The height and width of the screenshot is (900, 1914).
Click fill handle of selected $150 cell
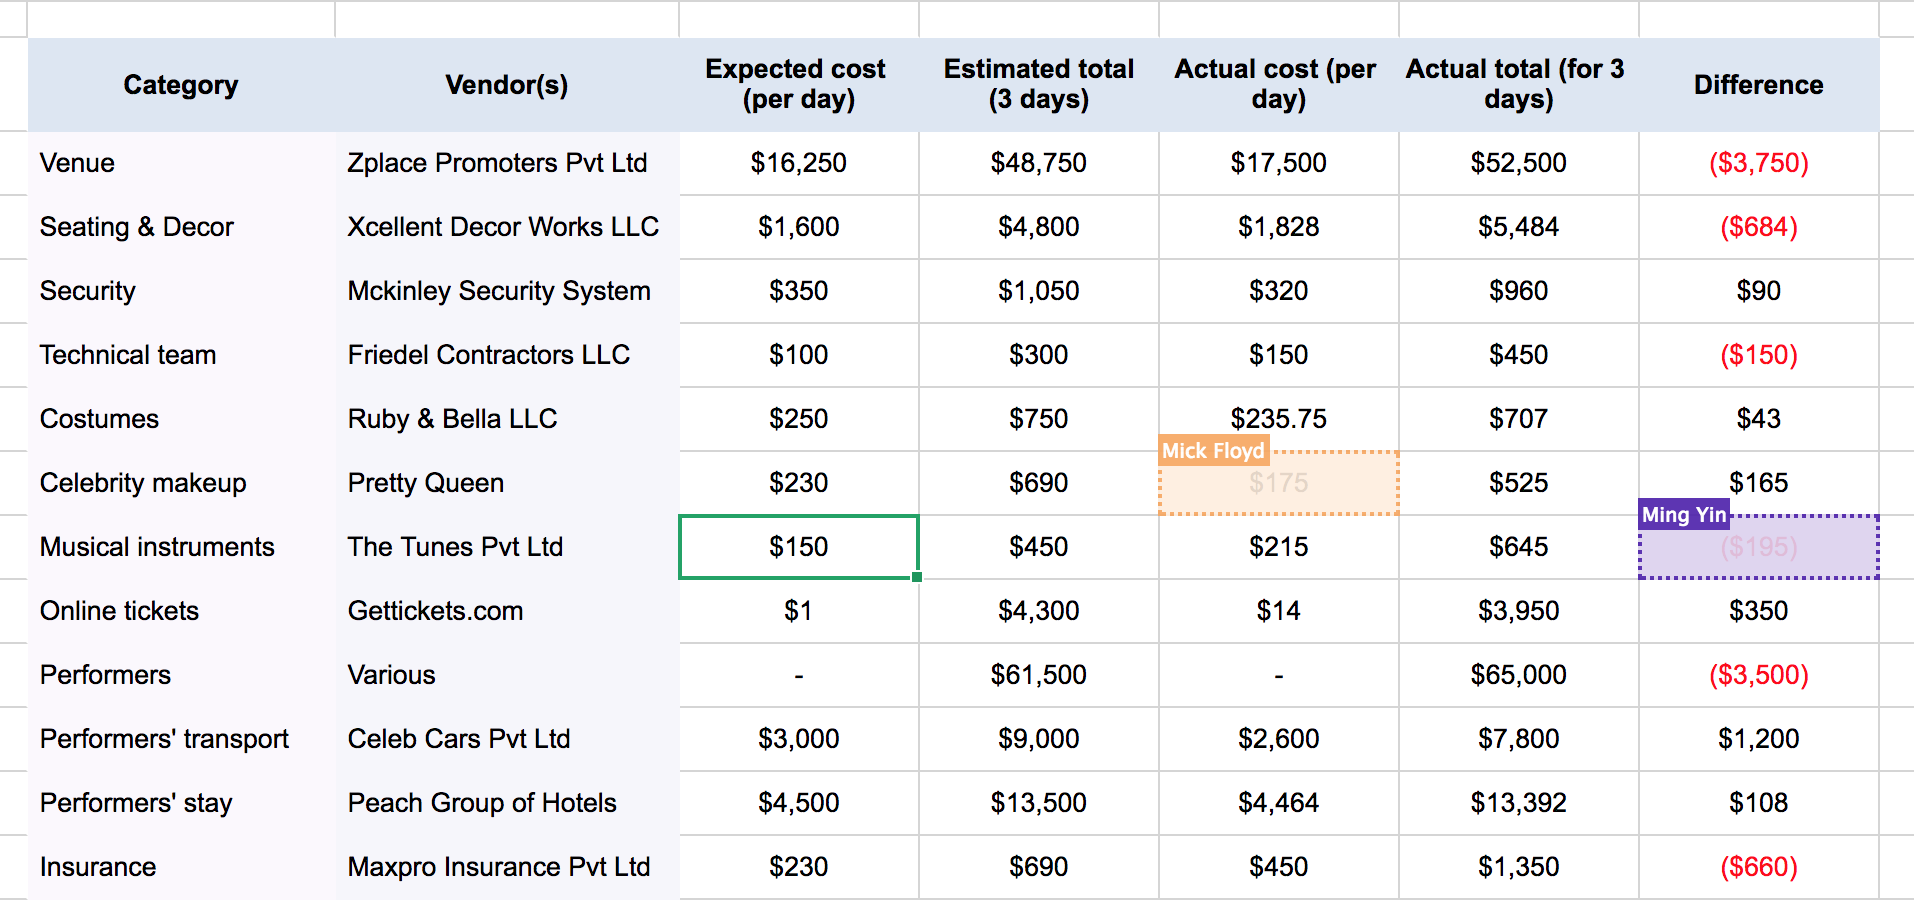click(917, 577)
